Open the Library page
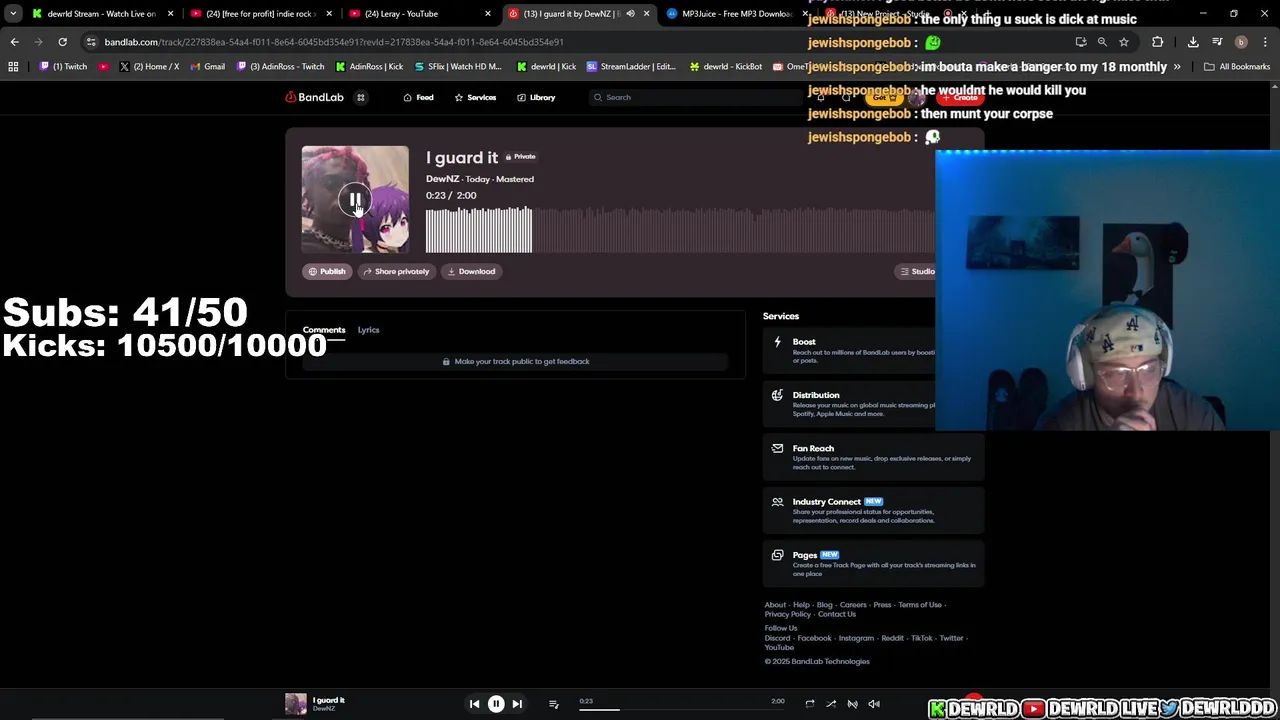The image size is (1280, 720). (536, 97)
